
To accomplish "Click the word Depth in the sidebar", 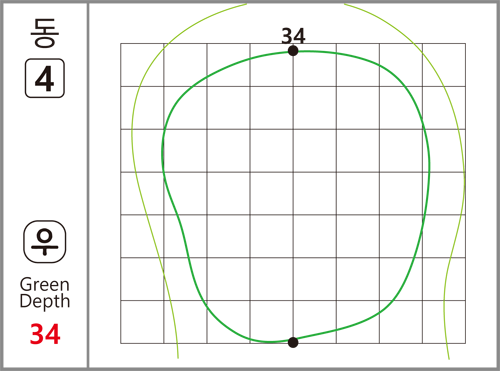I will click(45, 301).
